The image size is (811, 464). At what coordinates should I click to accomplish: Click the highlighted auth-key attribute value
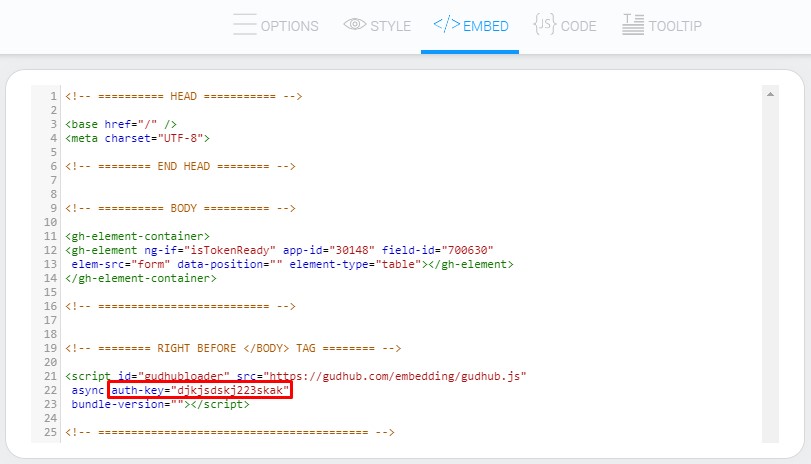point(231,390)
